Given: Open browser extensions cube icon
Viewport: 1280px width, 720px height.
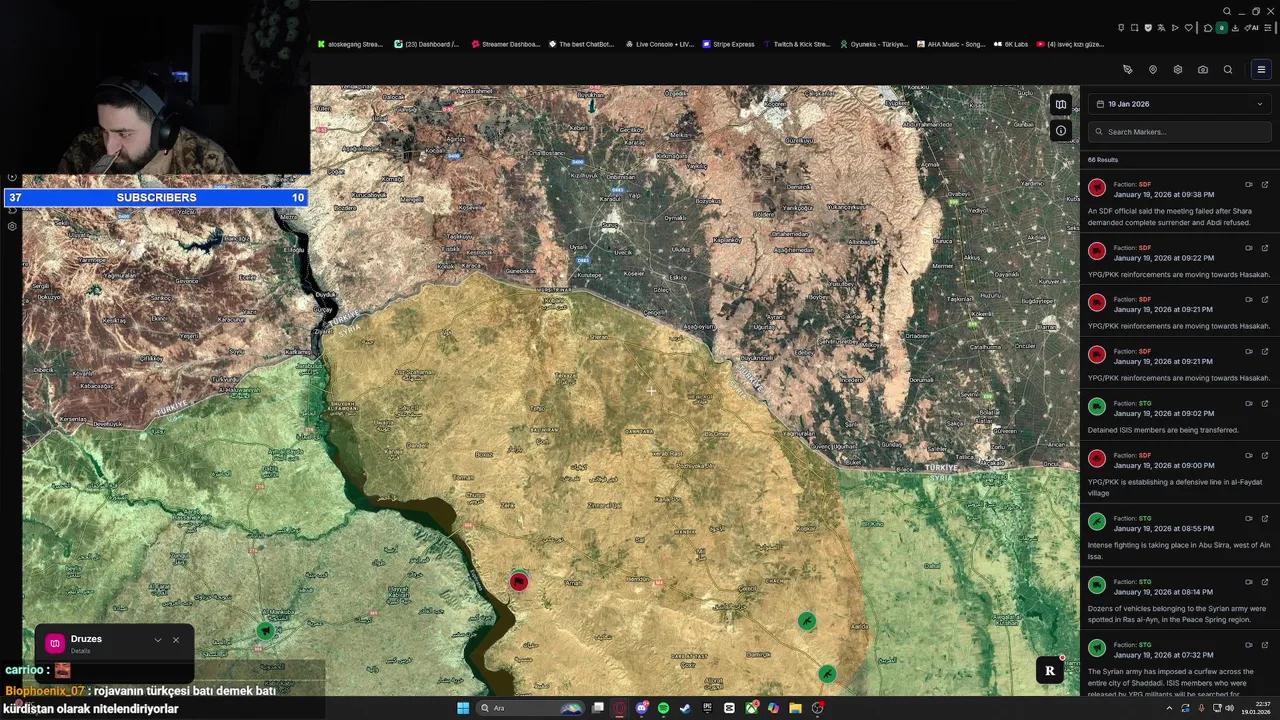Looking at the screenshot, I should pos(1208,28).
